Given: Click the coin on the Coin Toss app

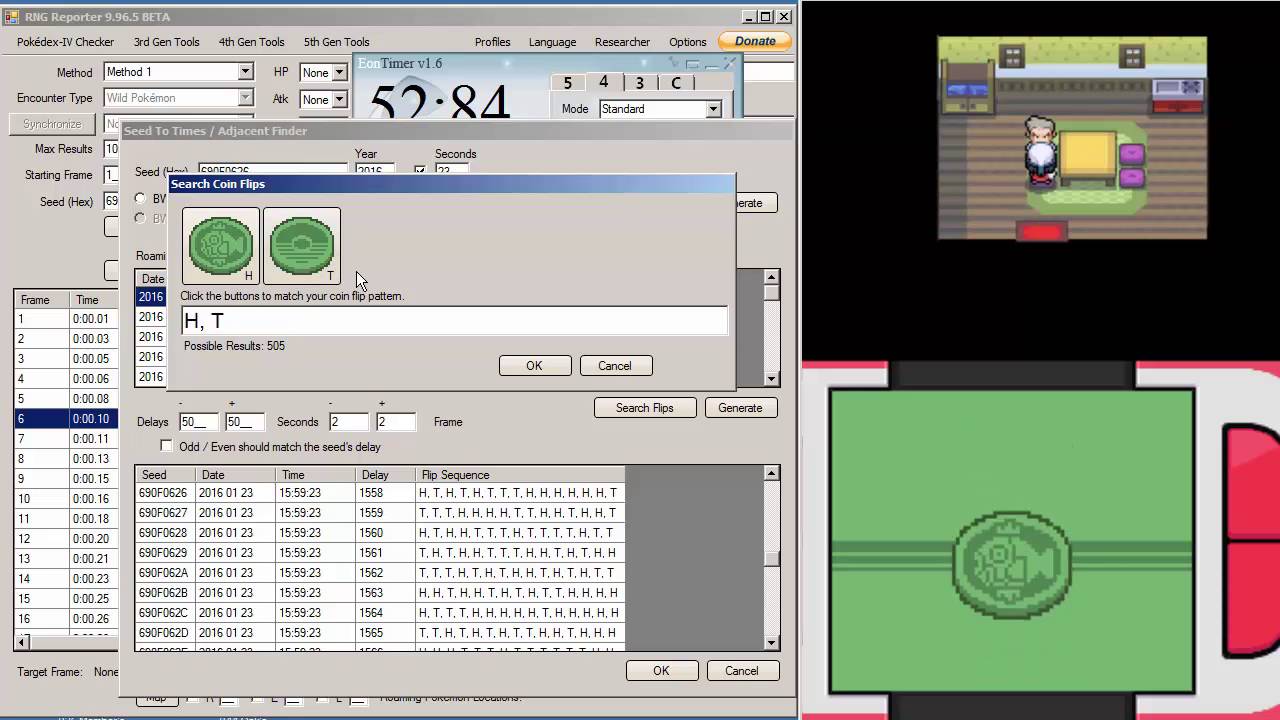Looking at the screenshot, I should coord(1012,563).
